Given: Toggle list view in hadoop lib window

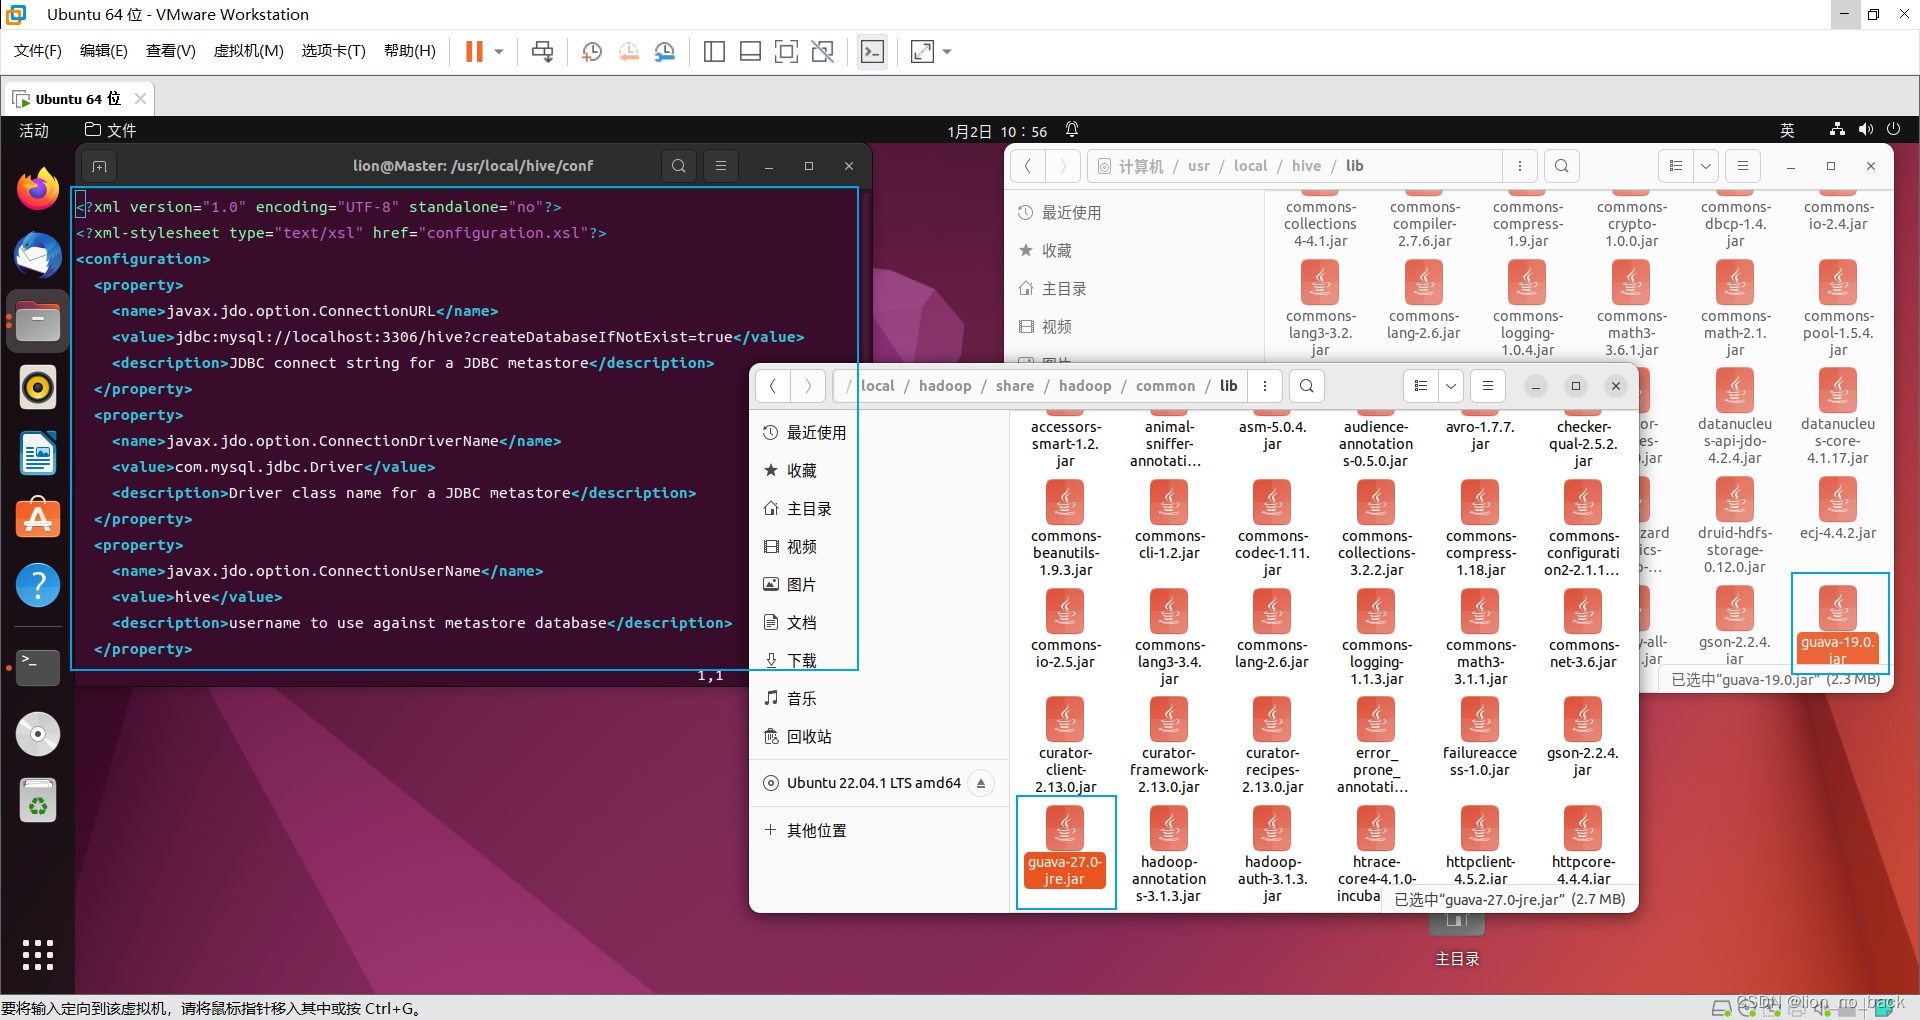Looking at the screenshot, I should 1421,386.
